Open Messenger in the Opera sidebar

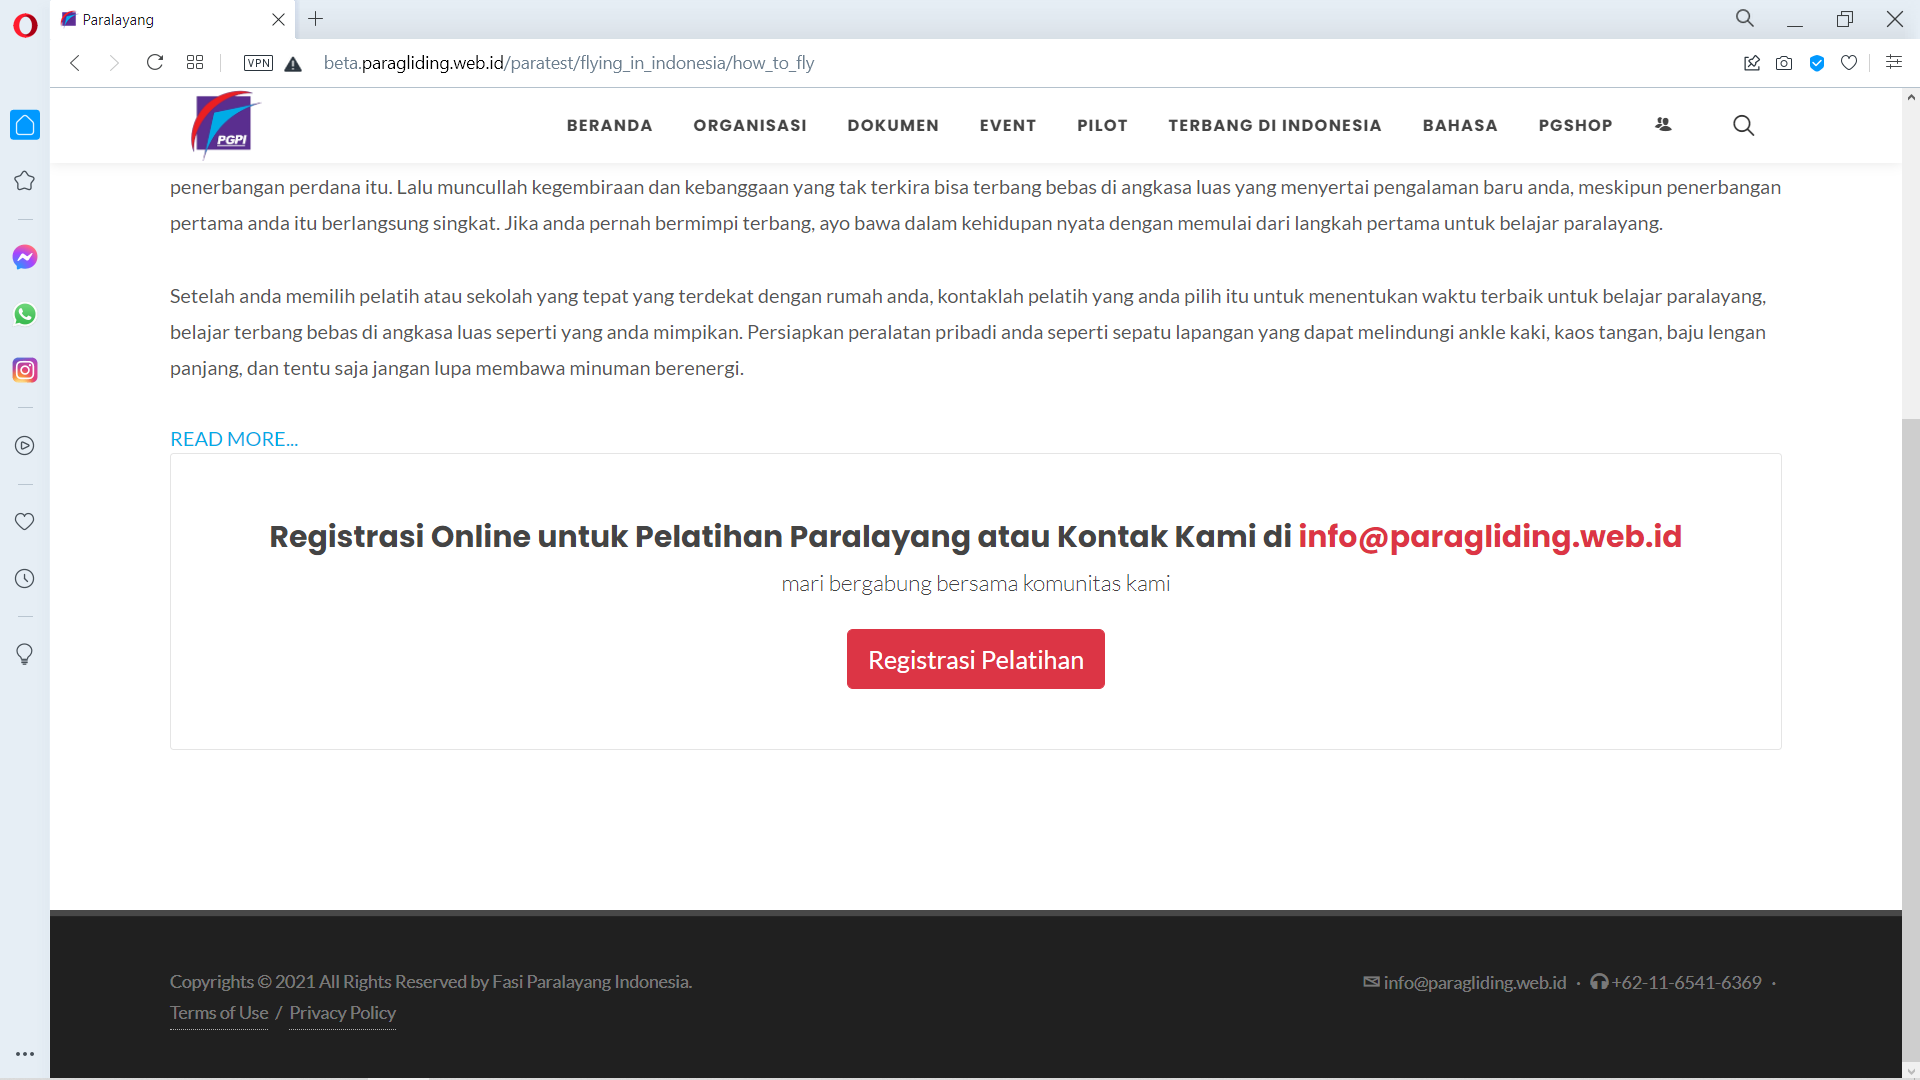(x=25, y=257)
